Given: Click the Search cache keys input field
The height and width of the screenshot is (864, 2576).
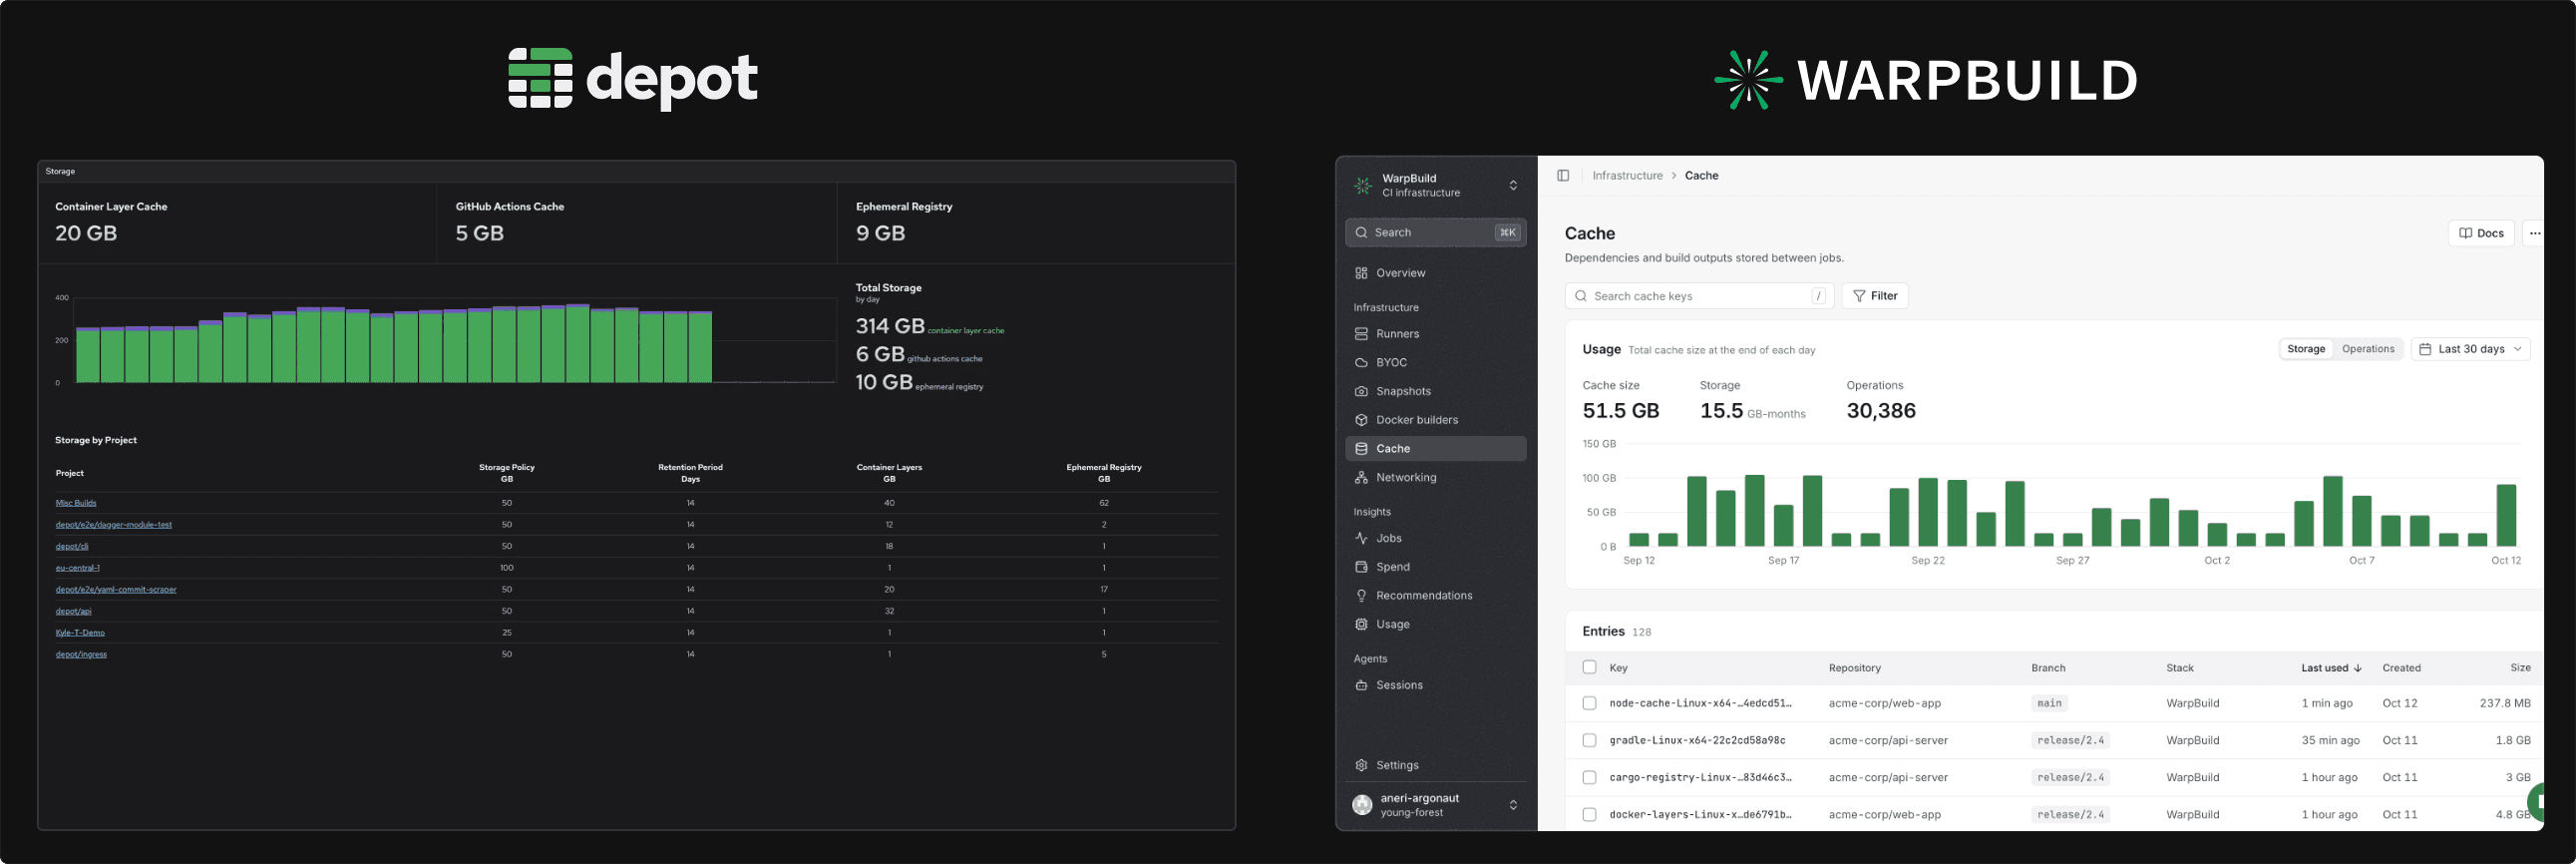Looking at the screenshot, I should 1699,296.
